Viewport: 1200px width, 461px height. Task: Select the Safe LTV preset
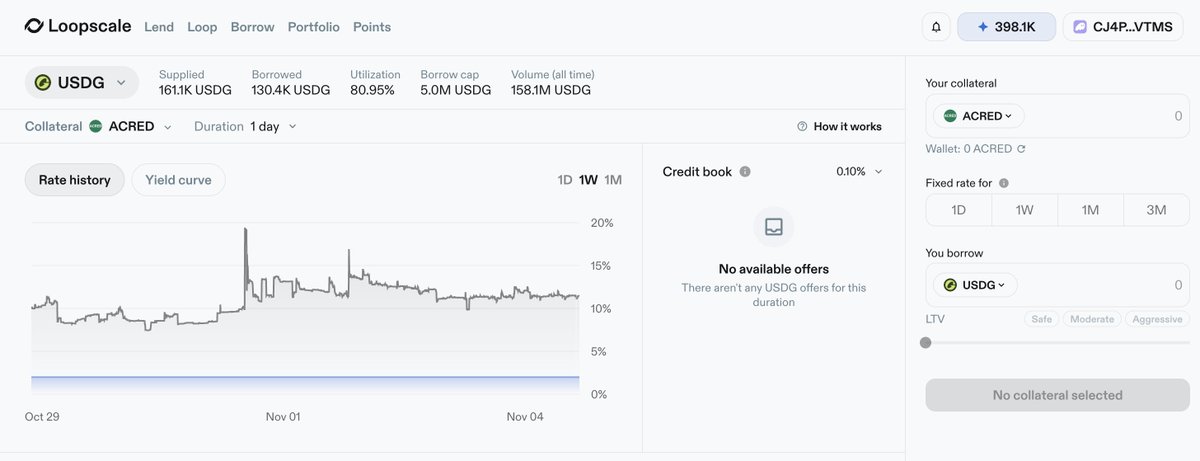pyautogui.click(x=1041, y=319)
